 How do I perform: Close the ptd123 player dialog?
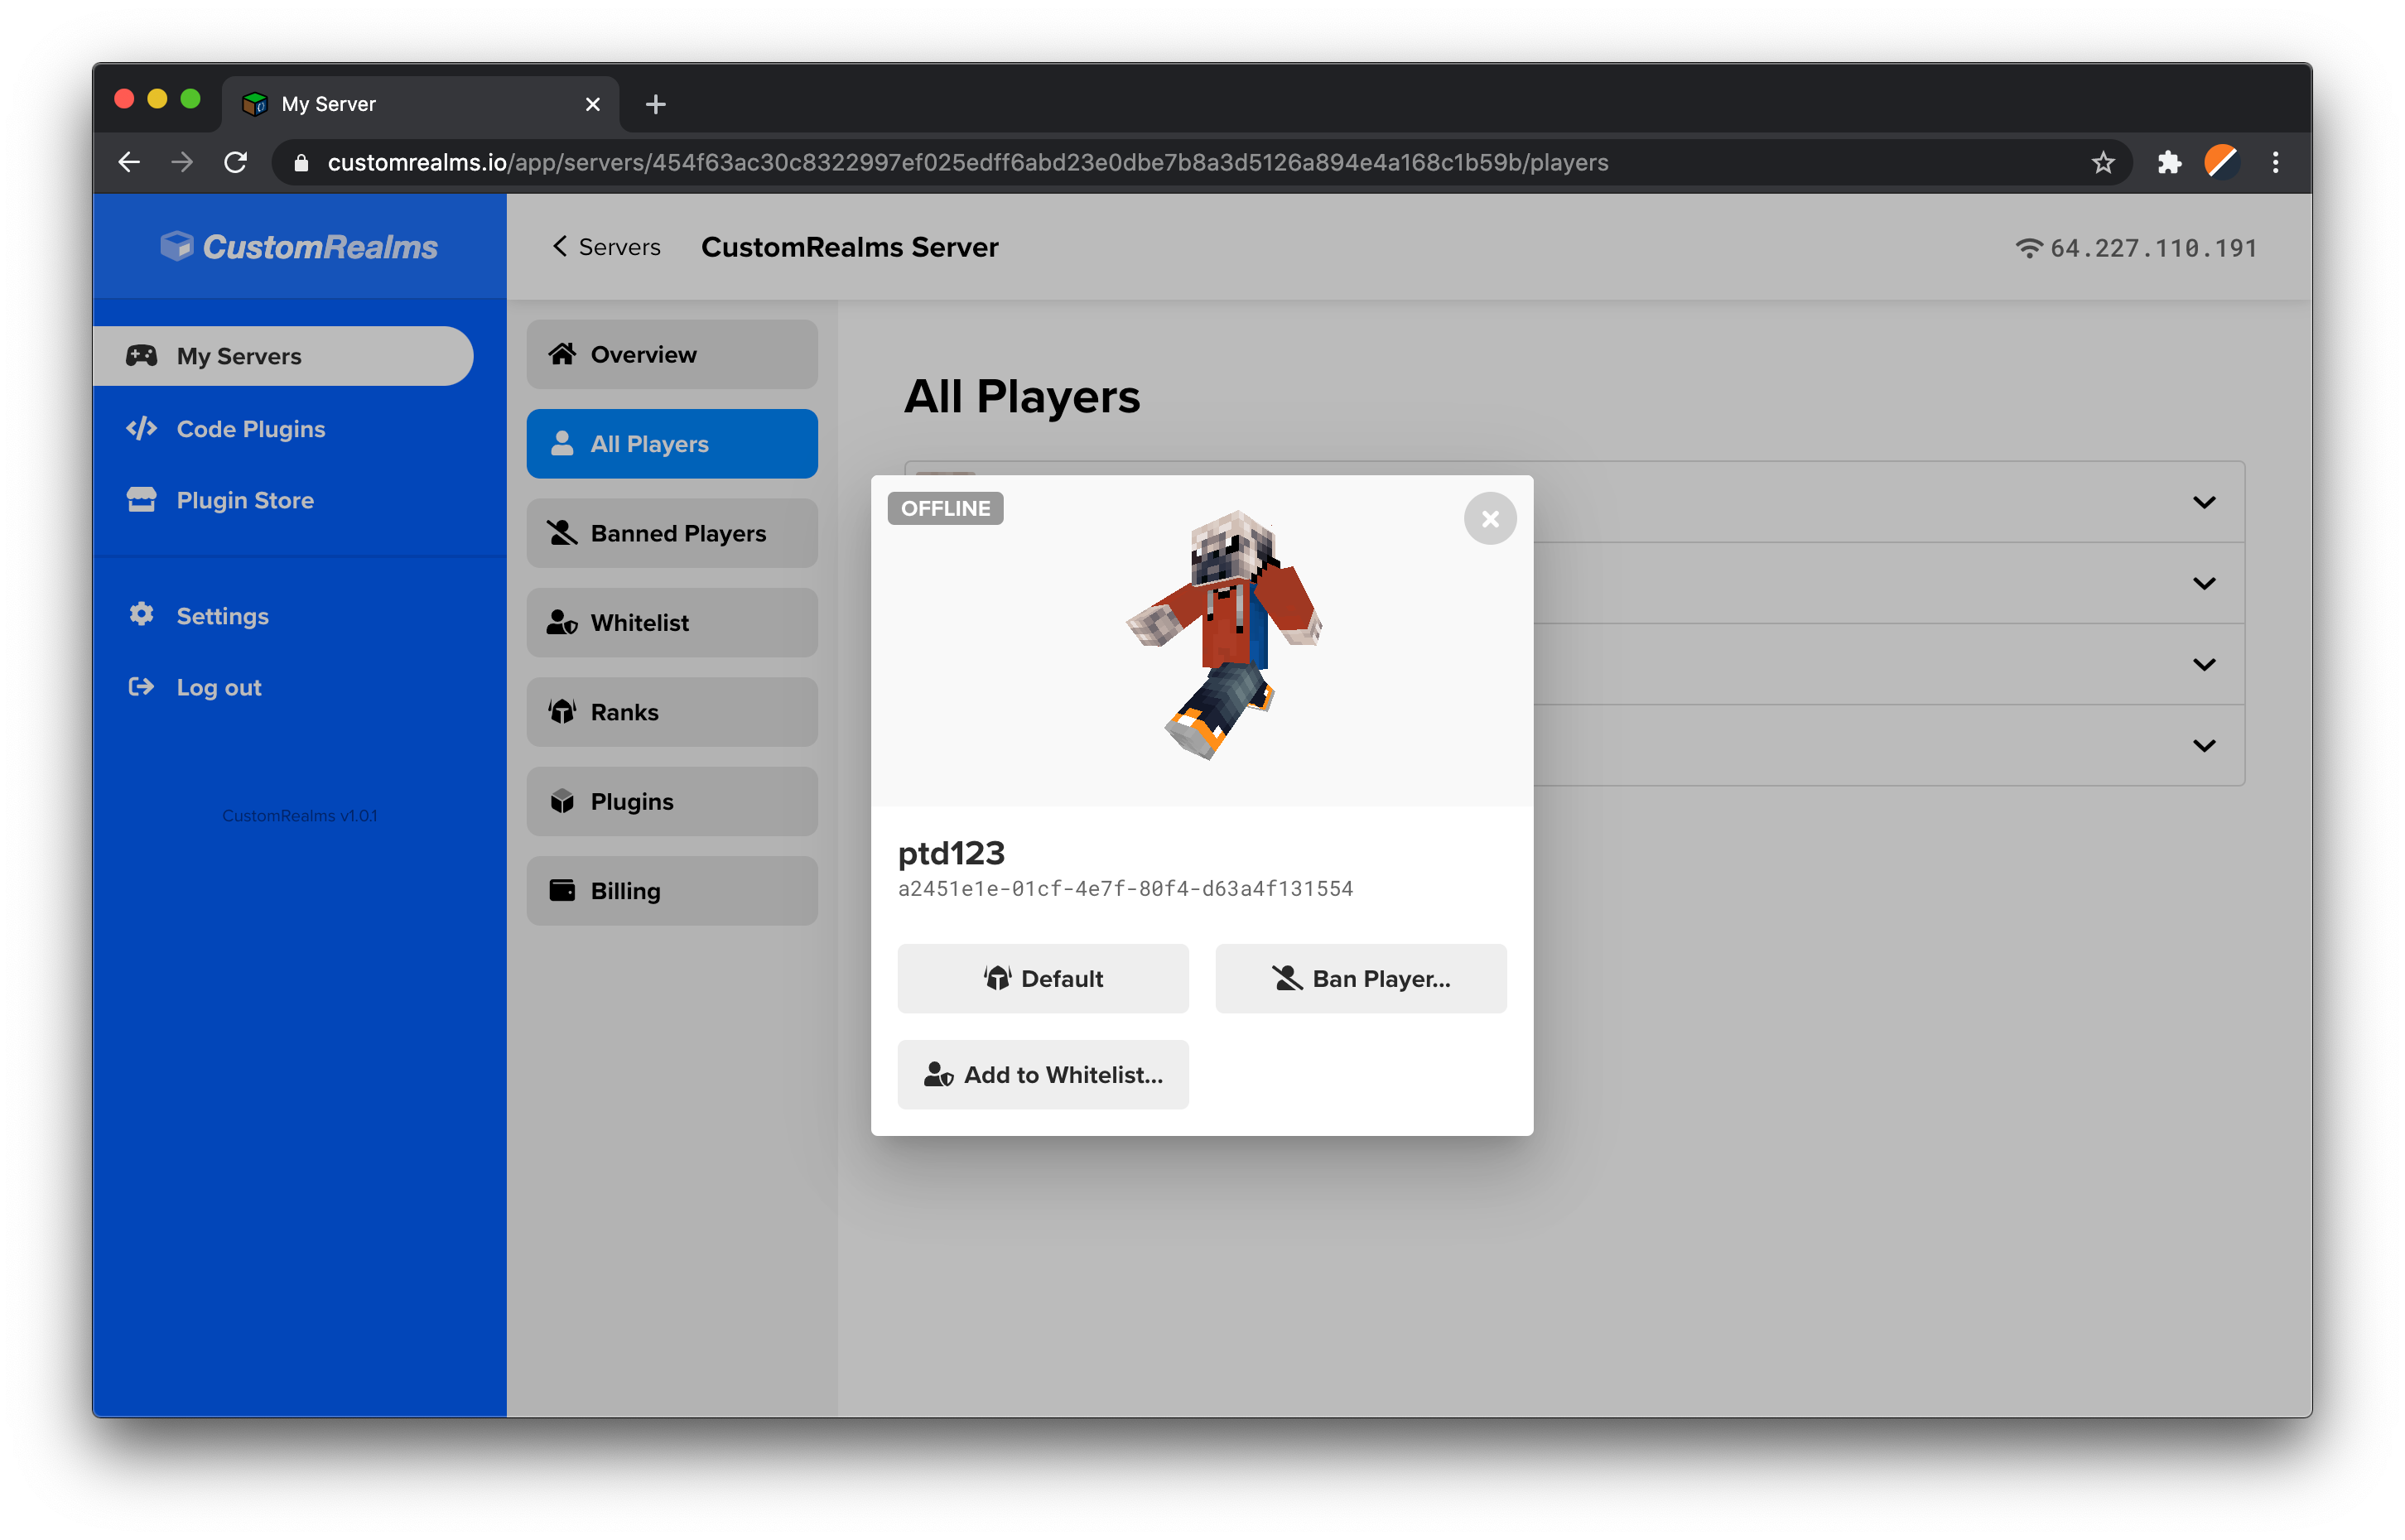[1489, 519]
